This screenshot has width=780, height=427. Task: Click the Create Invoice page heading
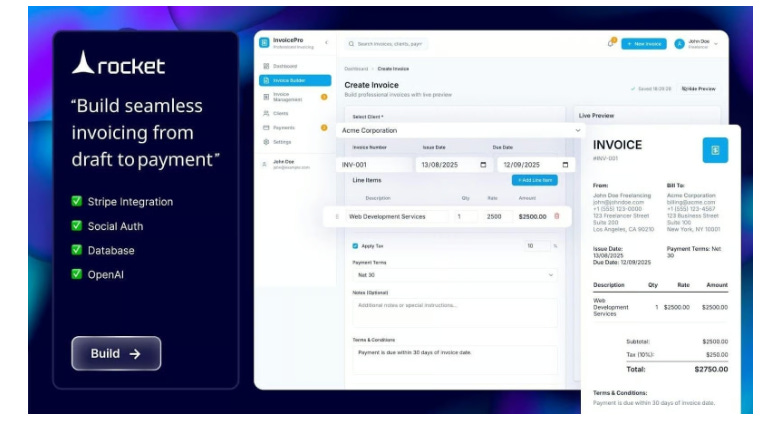pyautogui.click(x=372, y=85)
